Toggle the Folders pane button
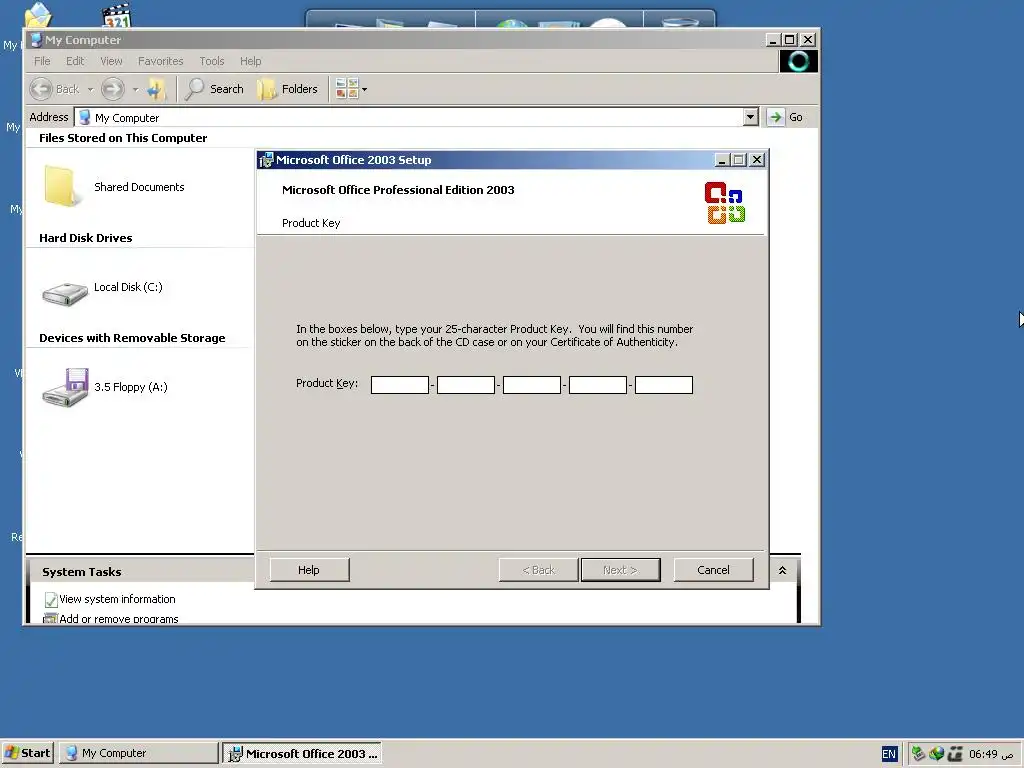The width and height of the screenshot is (1024, 768). (x=288, y=89)
